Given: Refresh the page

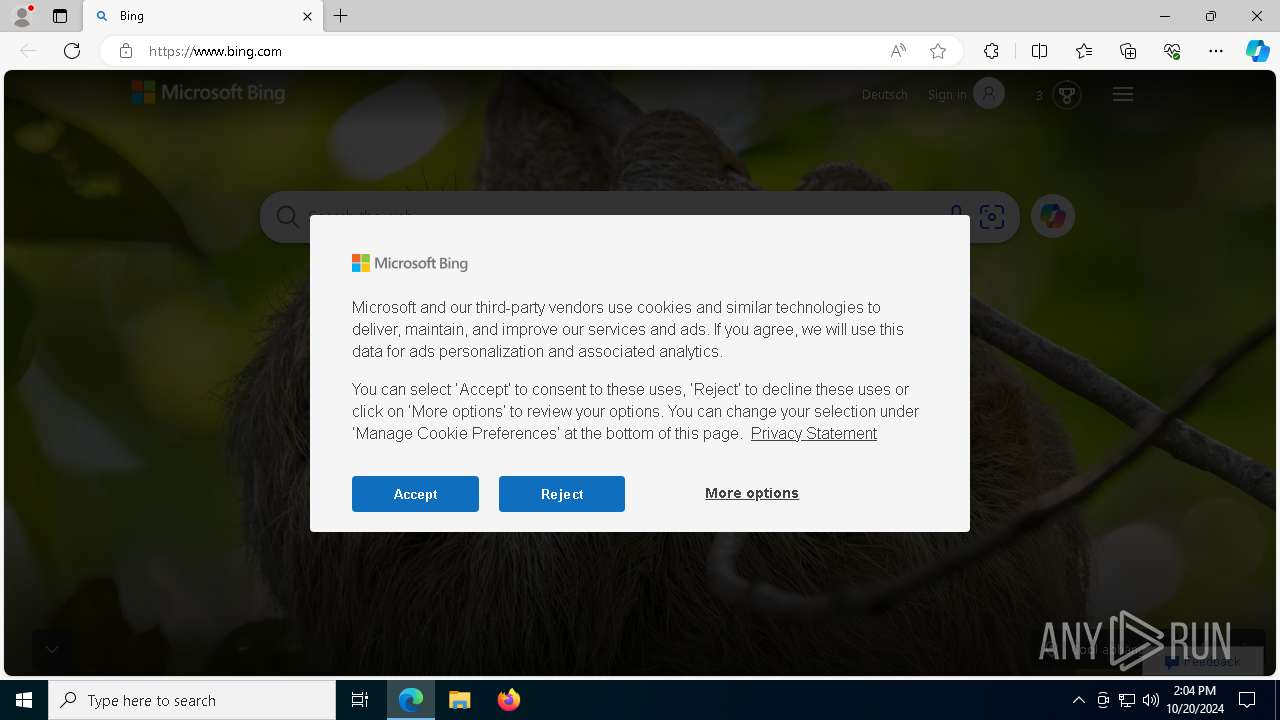Looking at the screenshot, I should 72,51.
